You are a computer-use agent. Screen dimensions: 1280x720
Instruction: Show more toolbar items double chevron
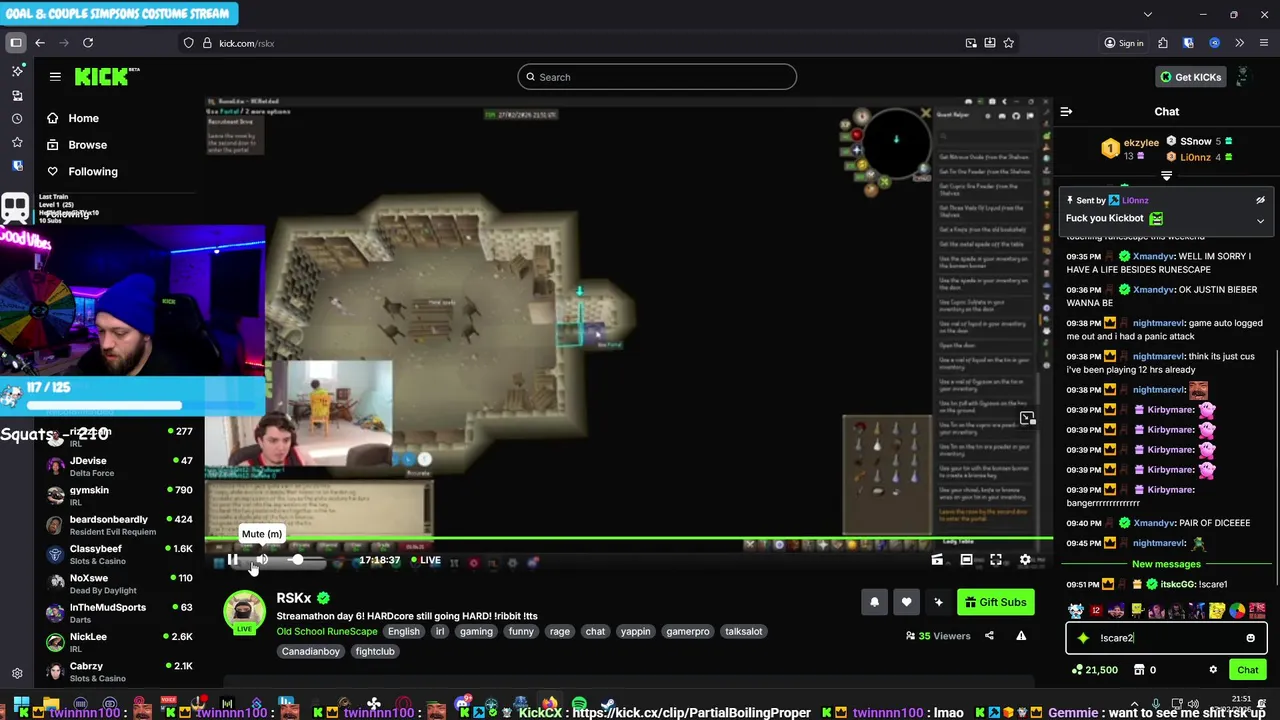tap(1239, 43)
